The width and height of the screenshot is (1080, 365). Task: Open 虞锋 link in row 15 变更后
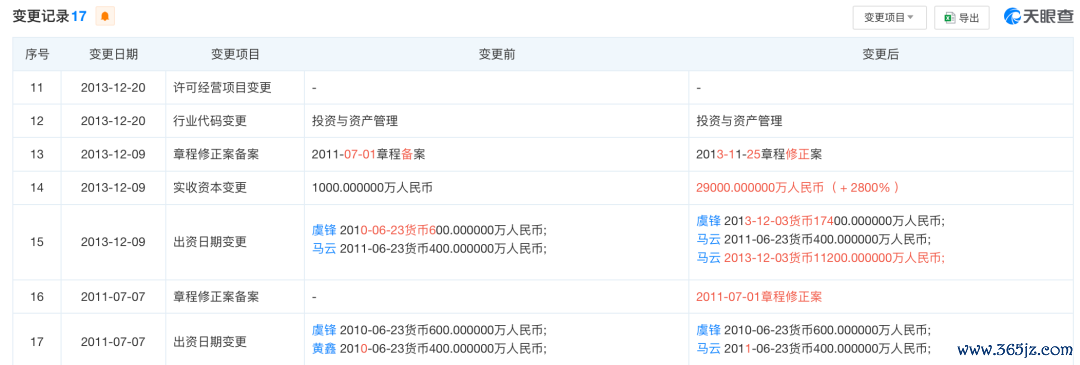pyautogui.click(x=709, y=221)
